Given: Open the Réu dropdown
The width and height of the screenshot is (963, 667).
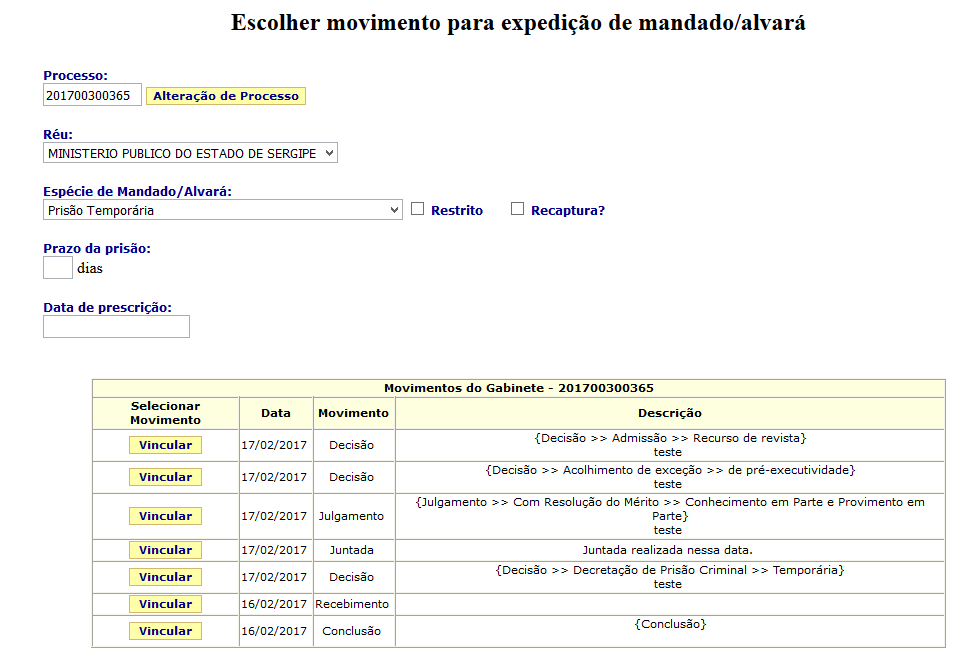Looking at the screenshot, I should 190,153.
